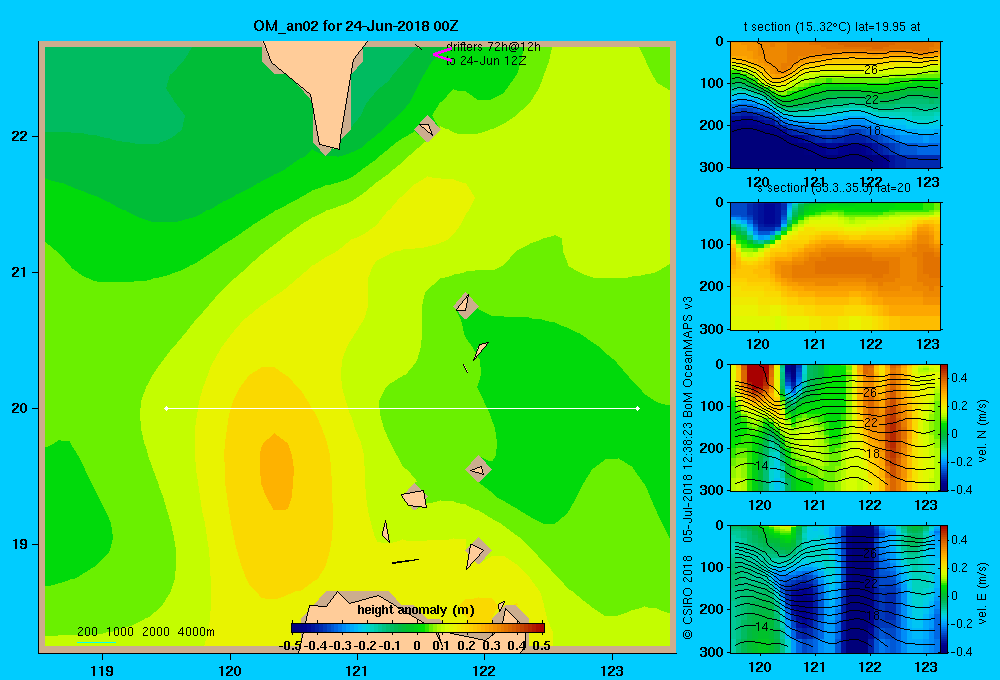Click the vel. N colorbar strip
The image size is (1000, 680).
point(945,427)
